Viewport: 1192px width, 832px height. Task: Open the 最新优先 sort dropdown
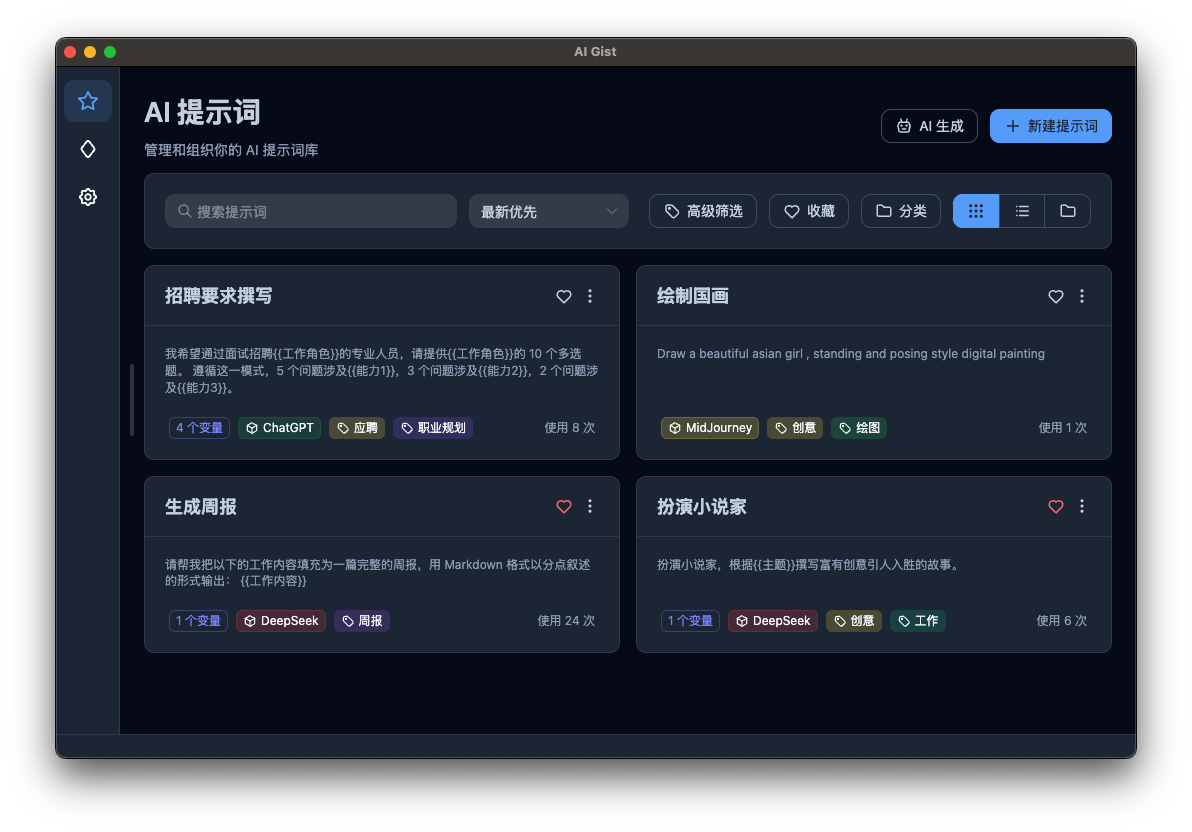(x=548, y=211)
